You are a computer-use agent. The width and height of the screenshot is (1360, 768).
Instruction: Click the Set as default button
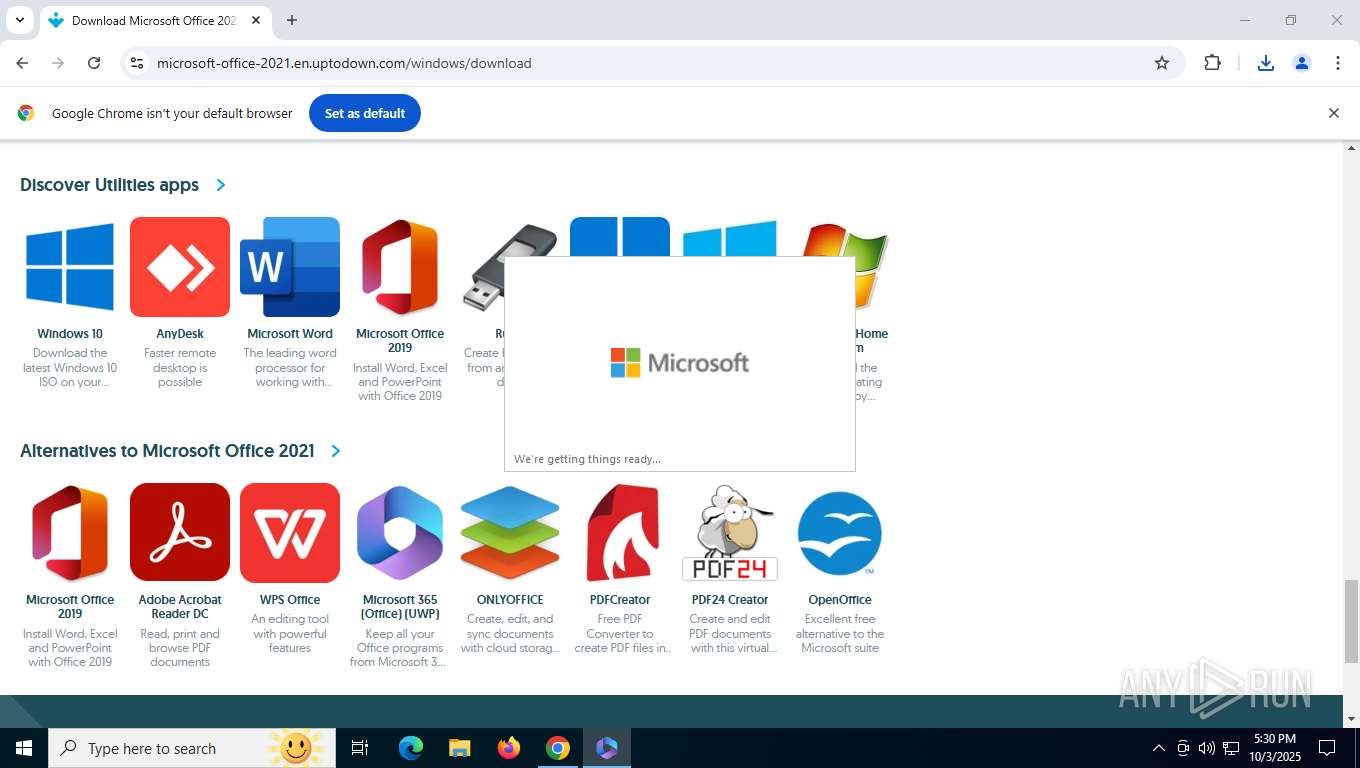click(365, 113)
